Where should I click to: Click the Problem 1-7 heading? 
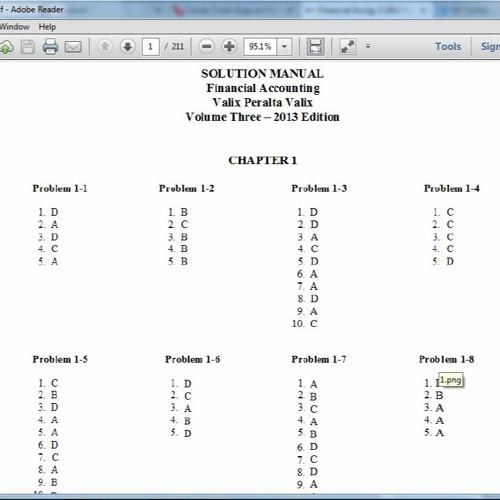[319, 359]
